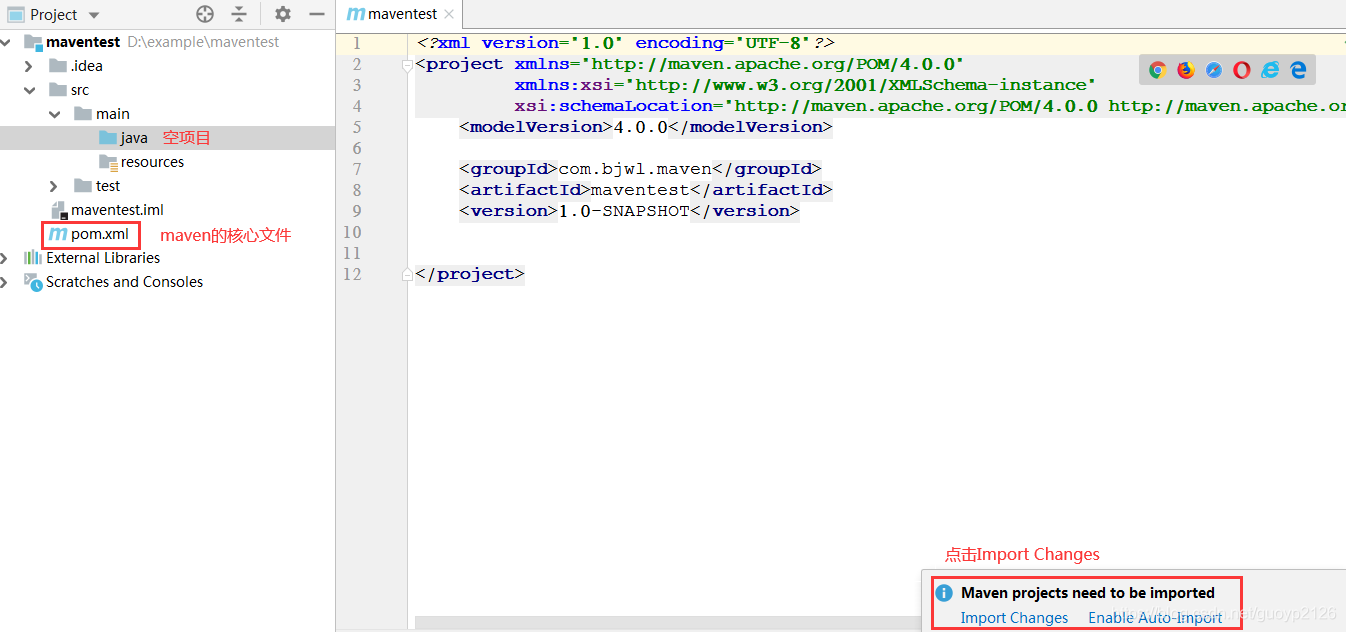Click line number 5 in gutter
The image size is (1346, 632).
pyautogui.click(x=357, y=127)
